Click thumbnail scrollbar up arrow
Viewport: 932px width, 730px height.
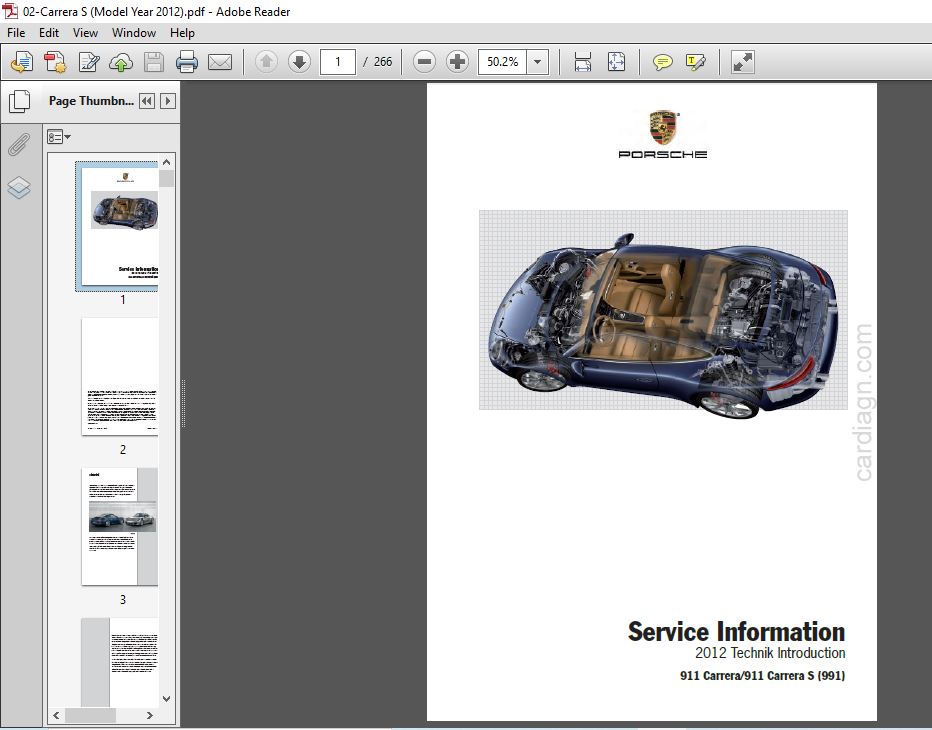click(x=166, y=162)
